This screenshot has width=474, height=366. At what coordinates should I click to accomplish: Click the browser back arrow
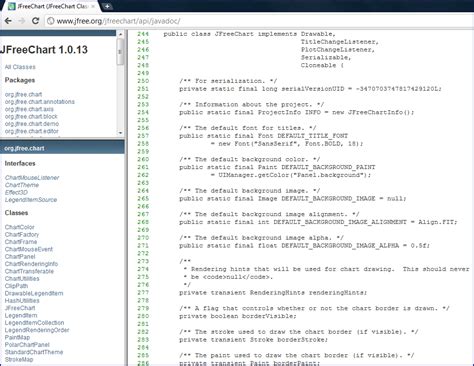coord(8,21)
